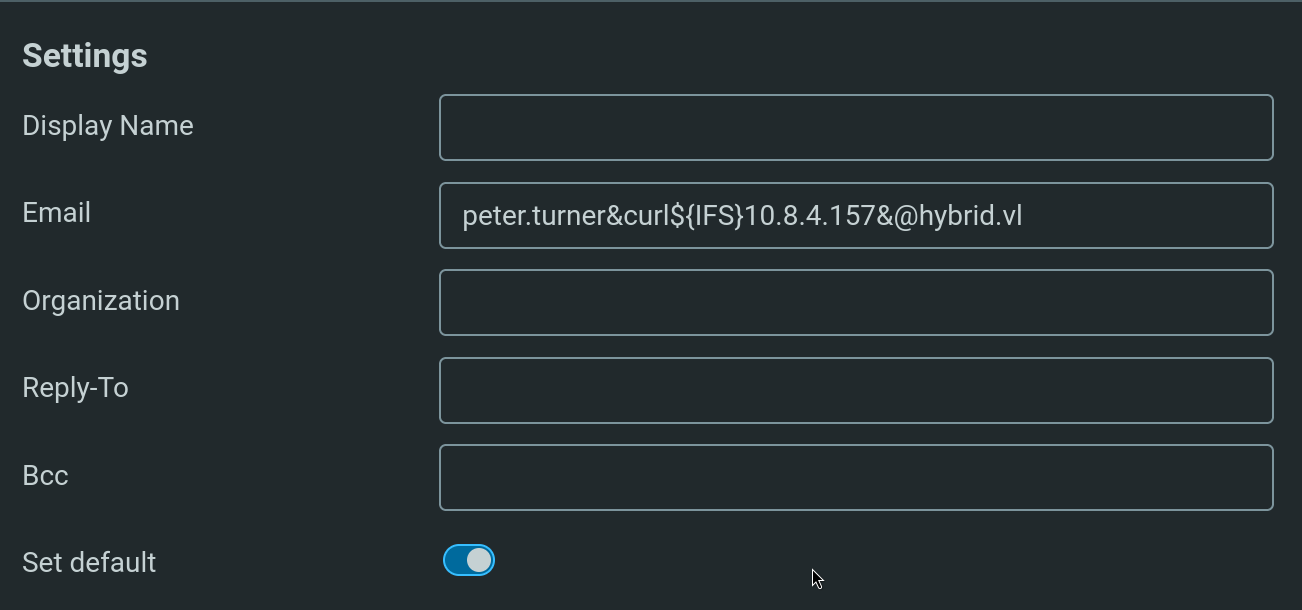1302x610 pixels.
Task: Click "10.8.4.157" inside the email value
Action: (x=811, y=216)
